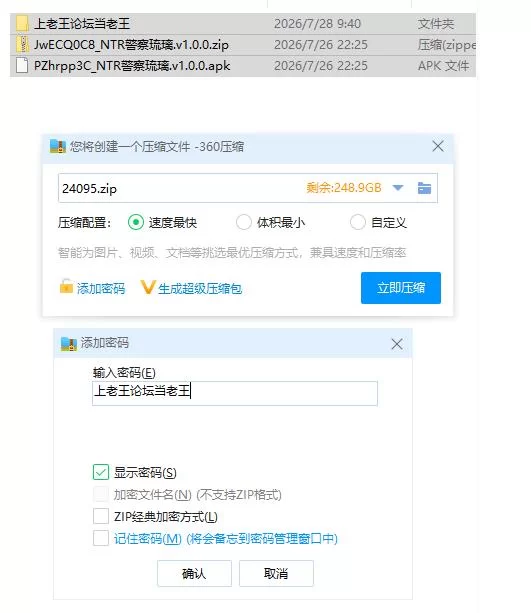
Task: Click the 立即压缩 button
Action: click(x=401, y=288)
